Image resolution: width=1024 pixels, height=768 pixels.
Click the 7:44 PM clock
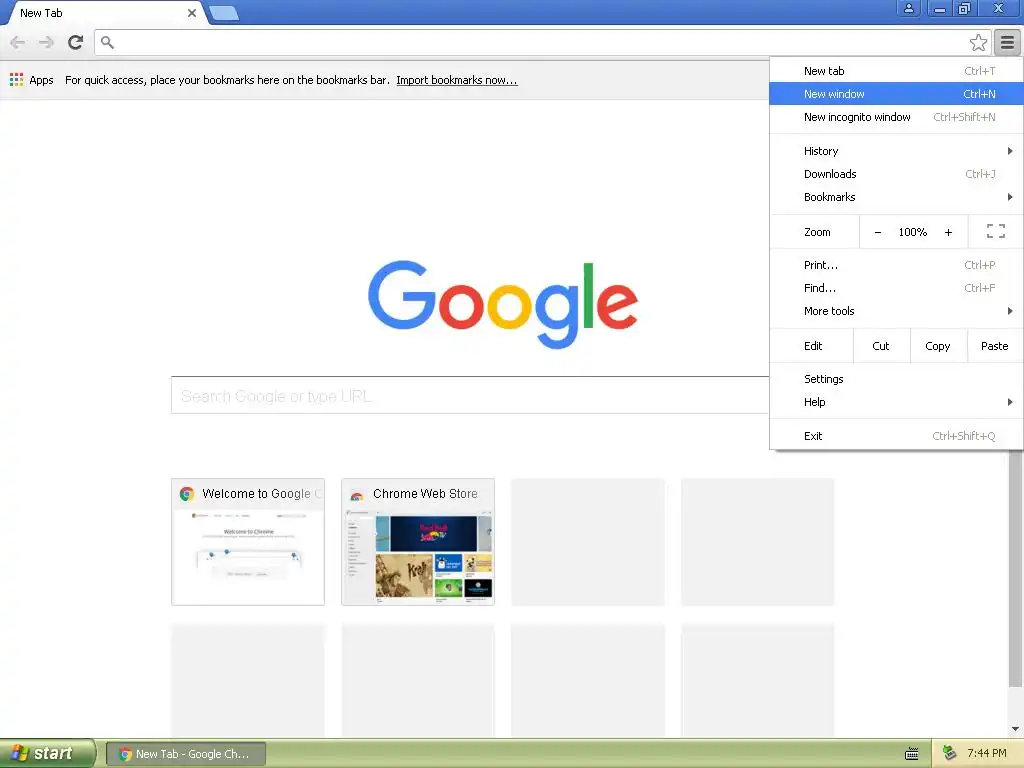[x=987, y=753]
